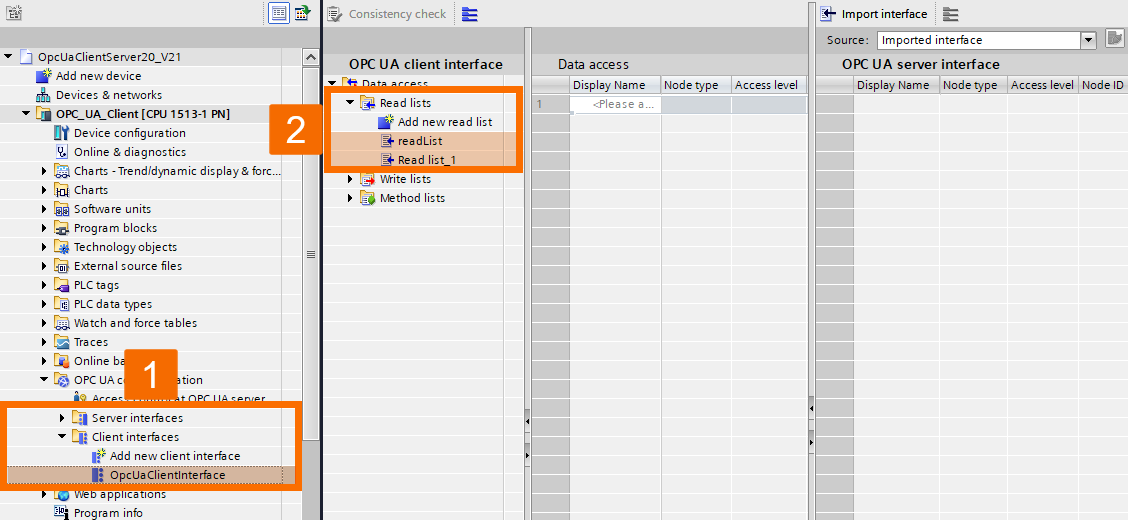Collapse the OpcUaClientServer20_V21 project node

(x=9, y=57)
